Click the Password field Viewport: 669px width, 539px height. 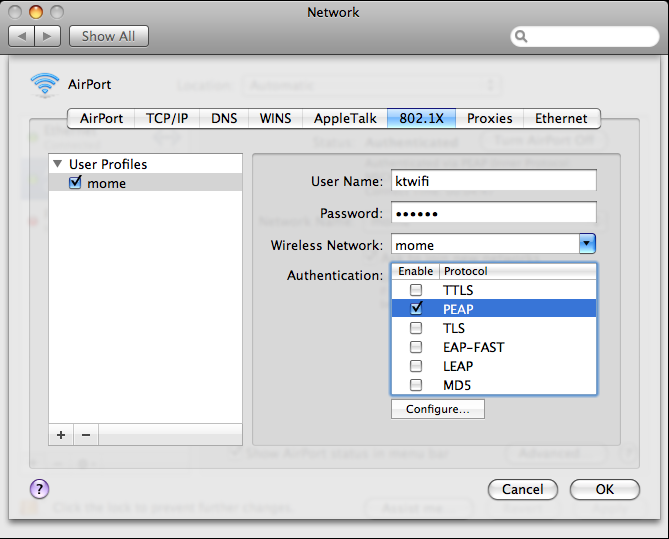point(494,213)
